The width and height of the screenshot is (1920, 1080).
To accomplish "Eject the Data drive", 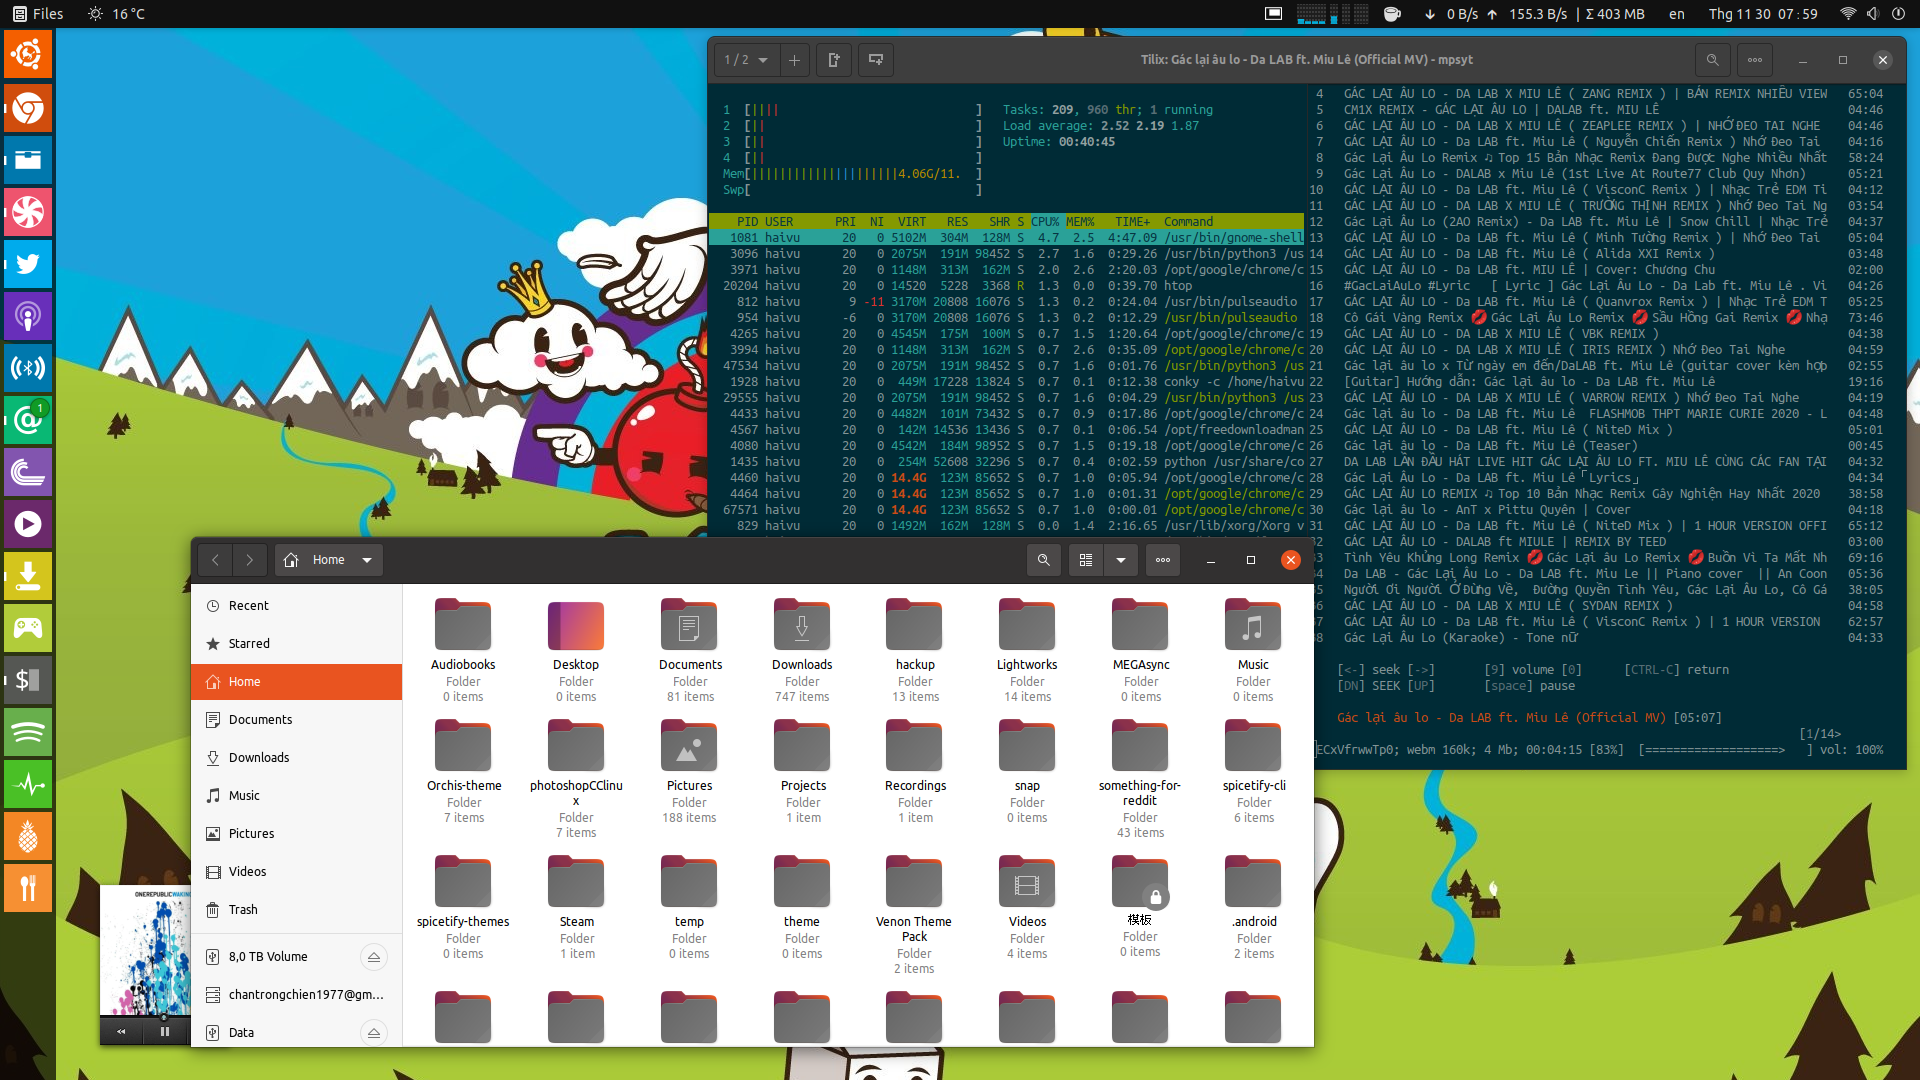I will tap(374, 1033).
